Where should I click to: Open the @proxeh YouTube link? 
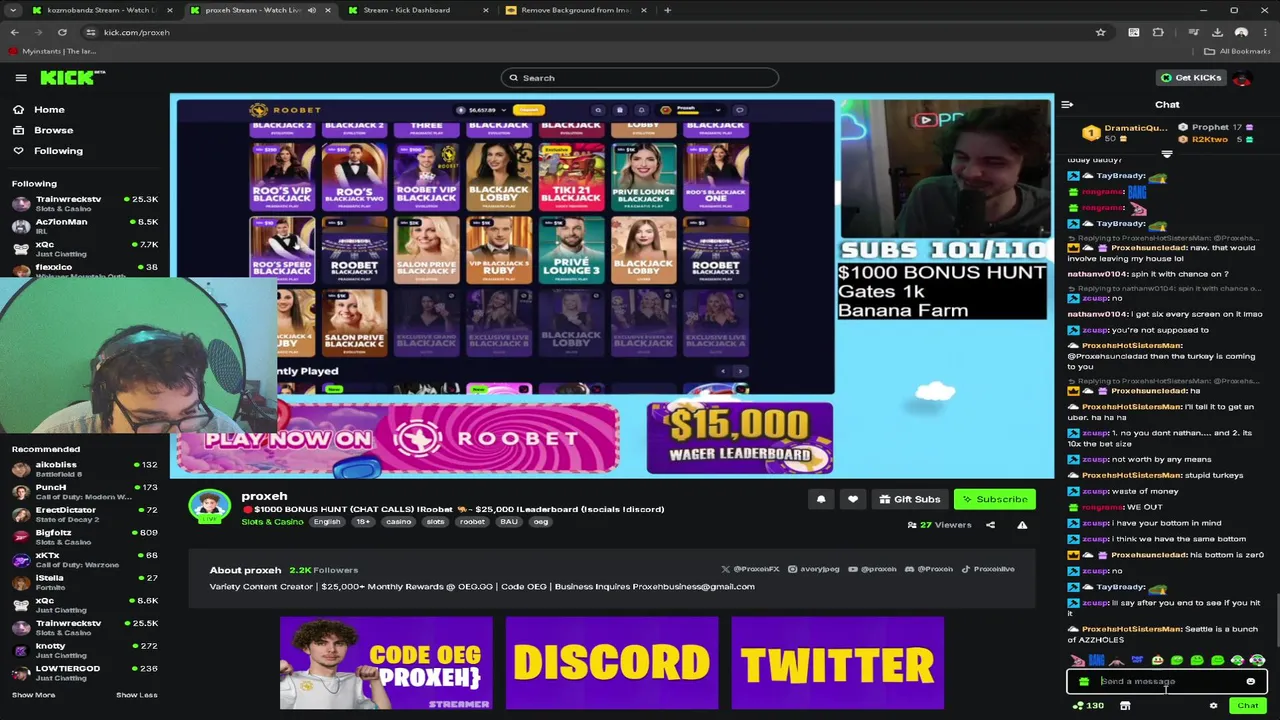point(873,569)
